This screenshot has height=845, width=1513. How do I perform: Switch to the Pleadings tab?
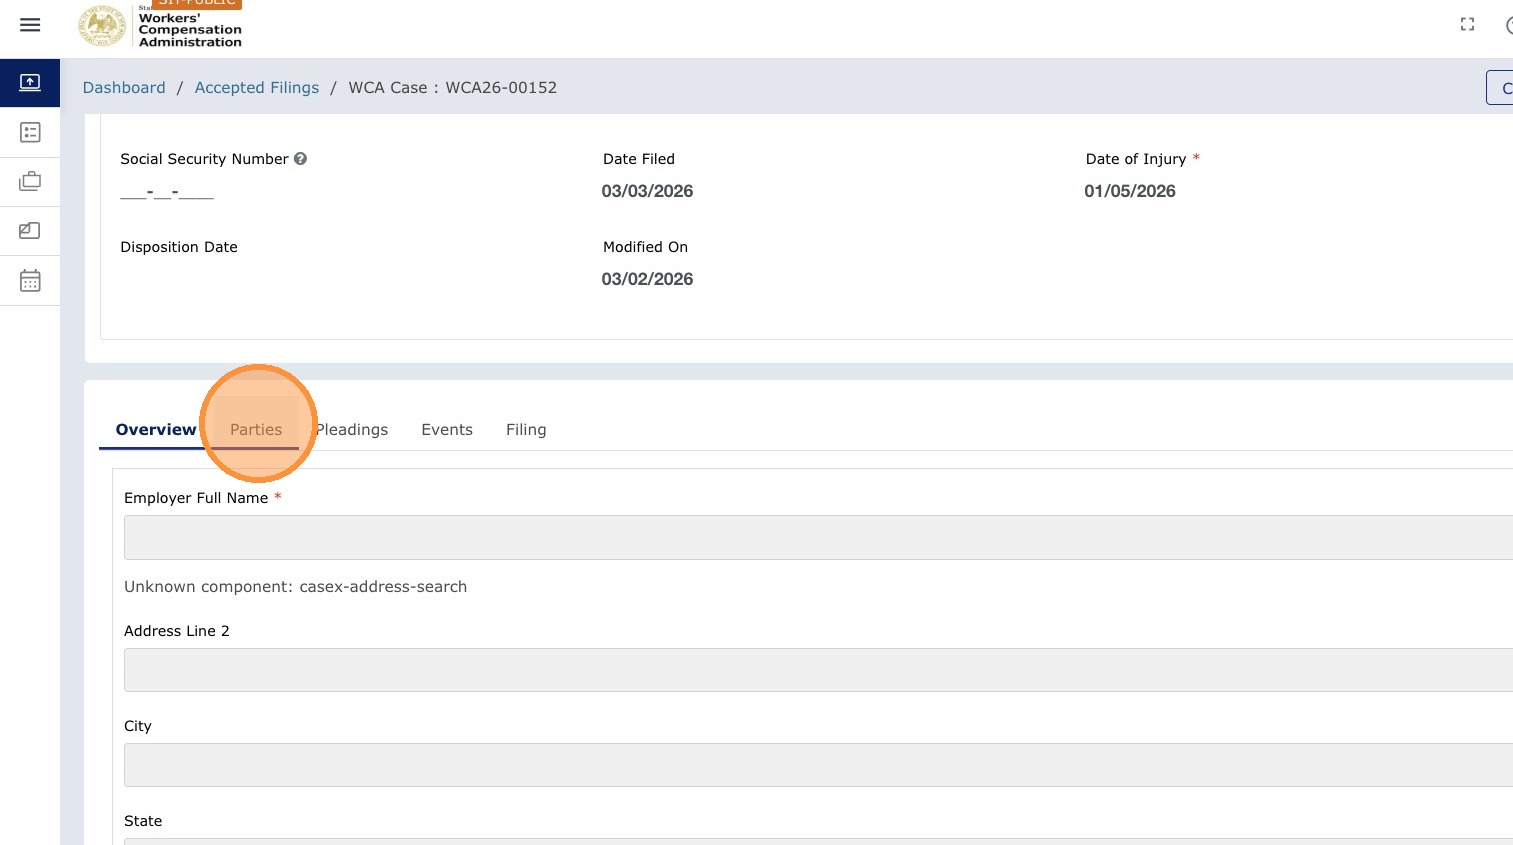pyautogui.click(x=352, y=430)
